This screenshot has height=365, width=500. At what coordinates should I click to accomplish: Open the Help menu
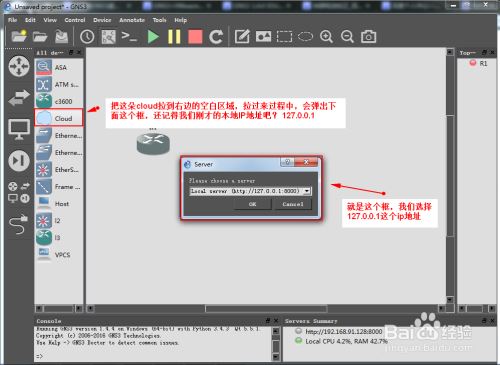click(x=181, y=20)
